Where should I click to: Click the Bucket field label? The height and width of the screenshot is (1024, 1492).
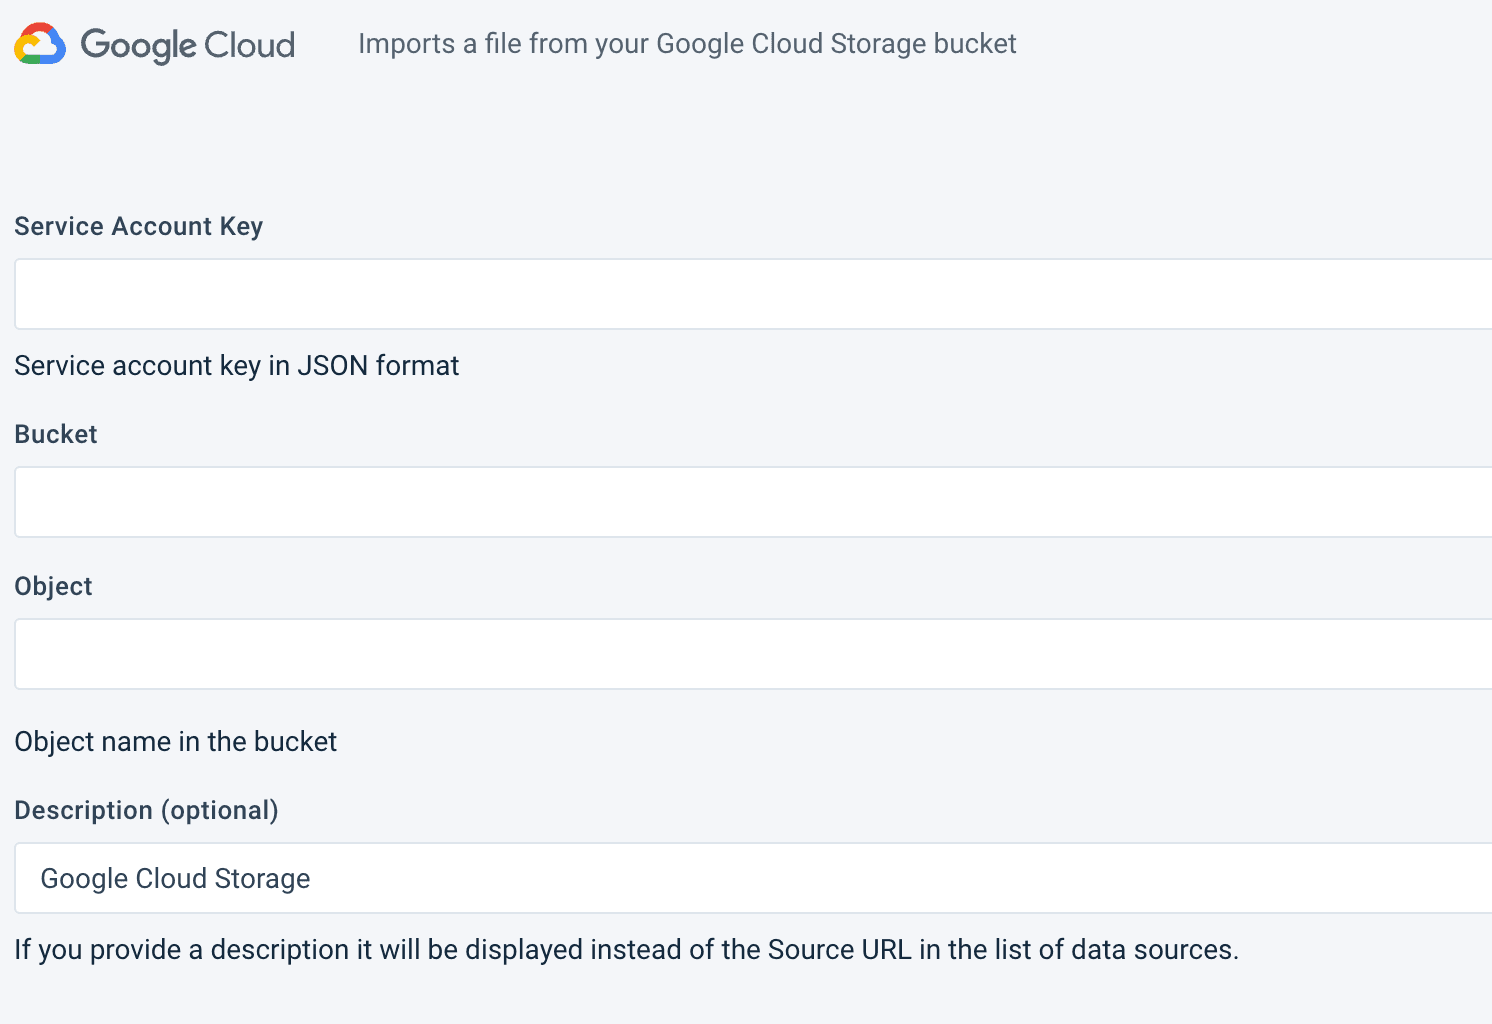click(x=56, y=434)
